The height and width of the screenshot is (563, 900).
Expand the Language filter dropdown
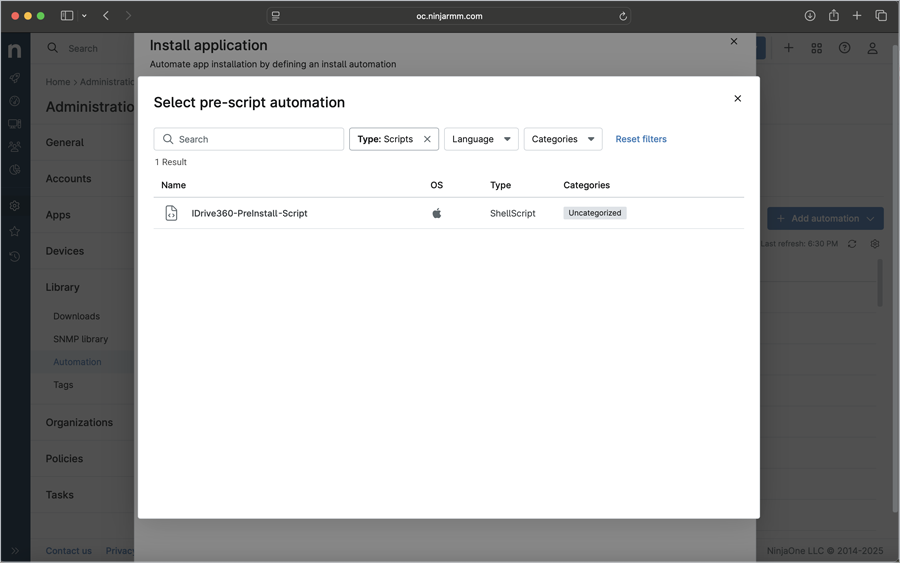click(481, 139)
